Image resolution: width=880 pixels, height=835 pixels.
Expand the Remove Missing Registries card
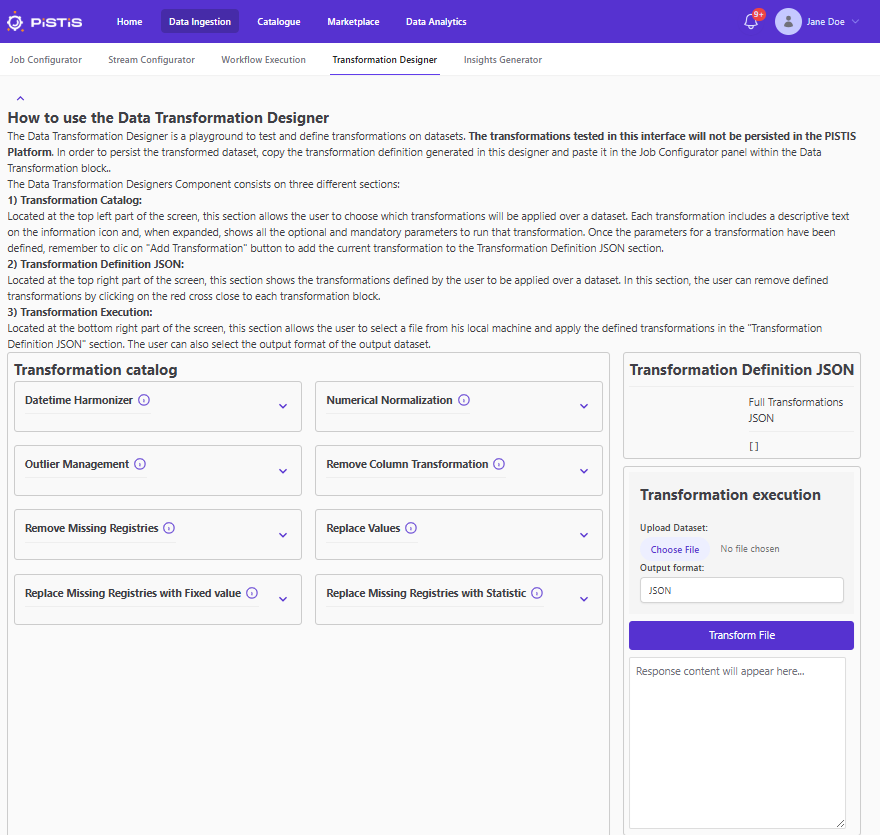(283, 535)
